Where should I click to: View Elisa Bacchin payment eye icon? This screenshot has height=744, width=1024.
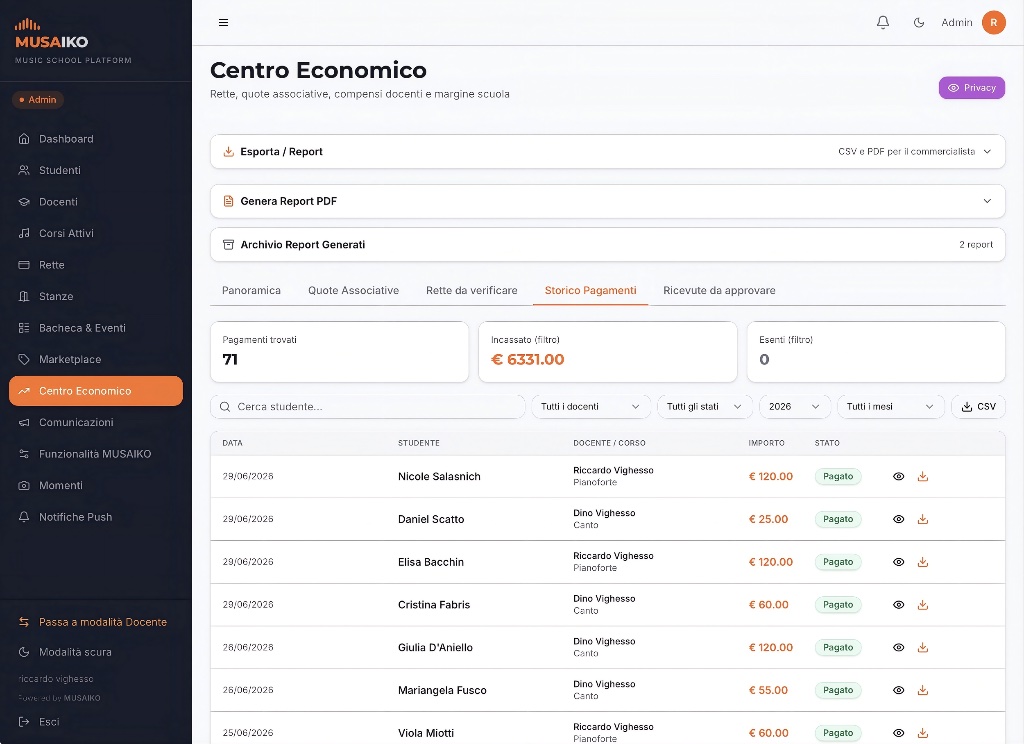[899, 562]
